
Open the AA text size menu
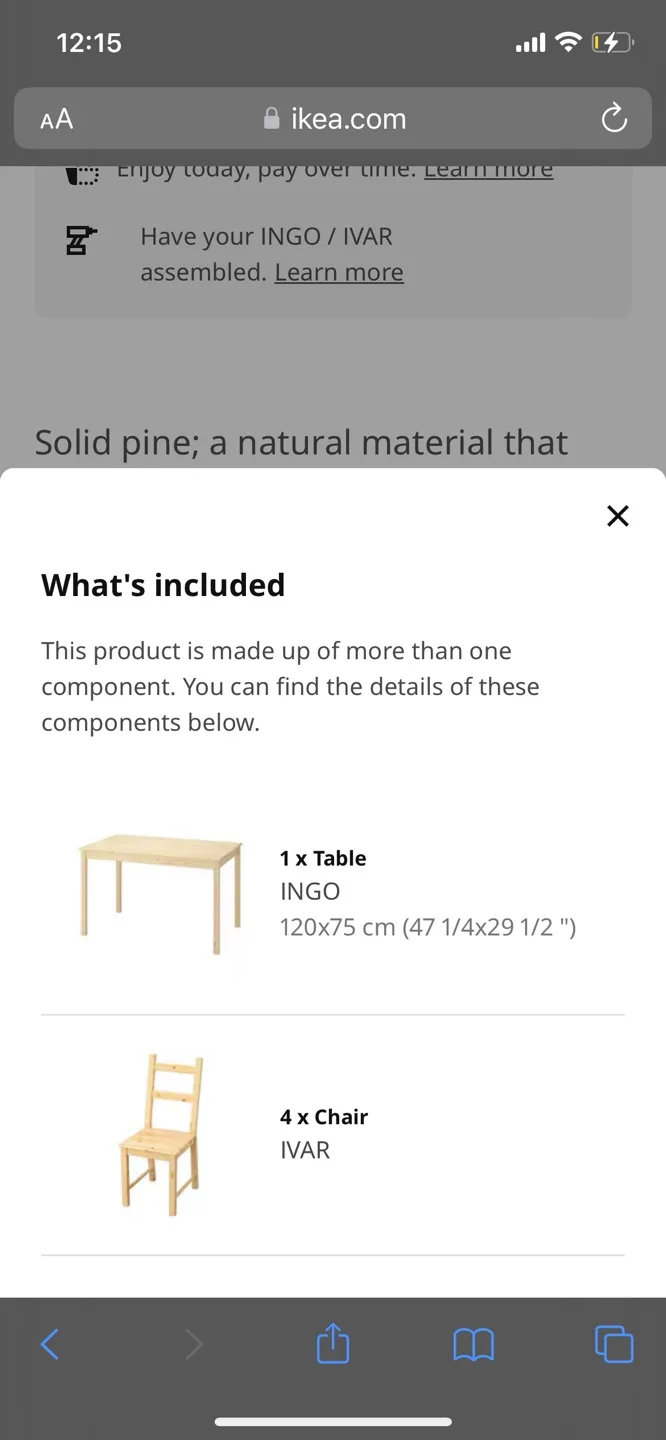pyautogui.click(x=56, y=119)
